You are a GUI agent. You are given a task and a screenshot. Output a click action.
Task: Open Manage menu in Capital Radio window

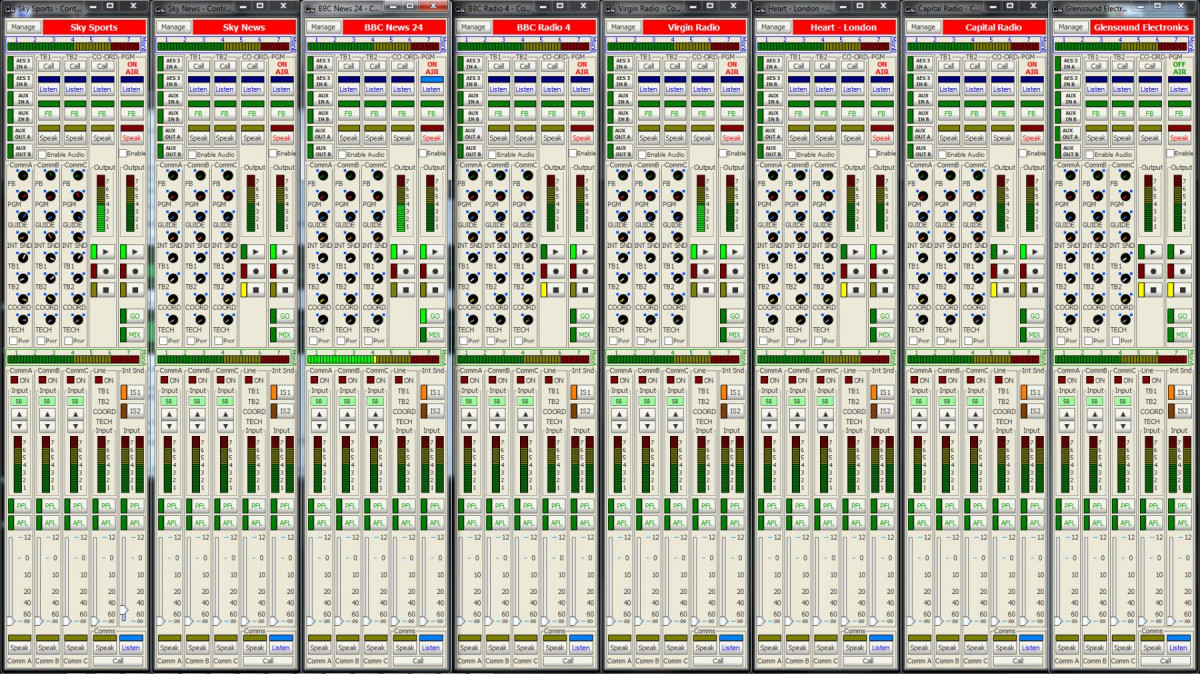(922, 27)
